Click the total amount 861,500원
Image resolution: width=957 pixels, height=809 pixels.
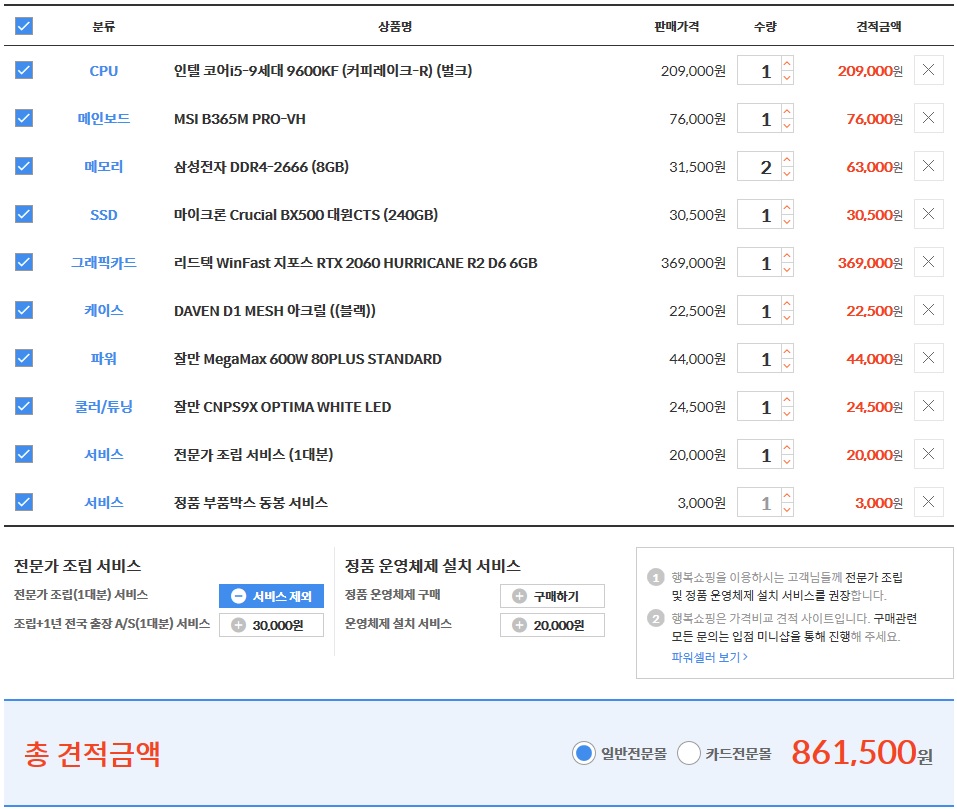[862, 752]
